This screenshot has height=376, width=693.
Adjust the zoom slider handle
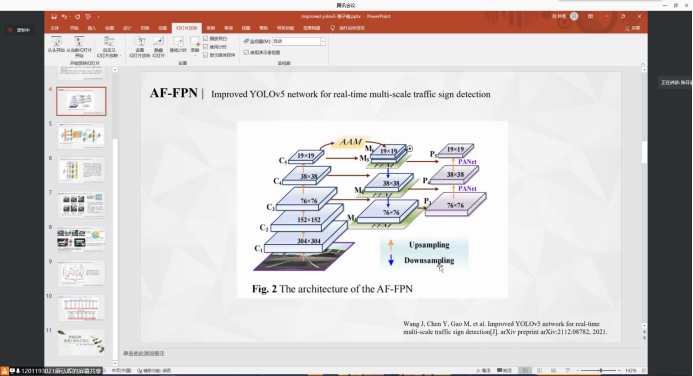coord(600,371)
